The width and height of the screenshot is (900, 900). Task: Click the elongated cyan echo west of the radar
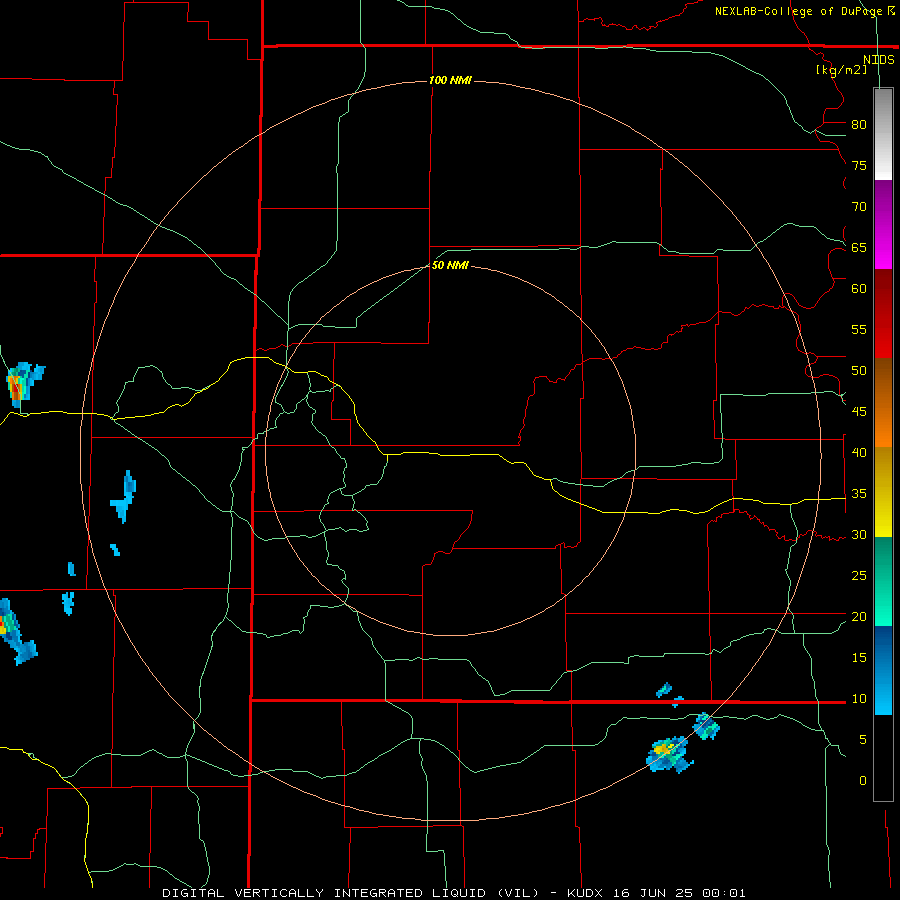tap(124, 496)
